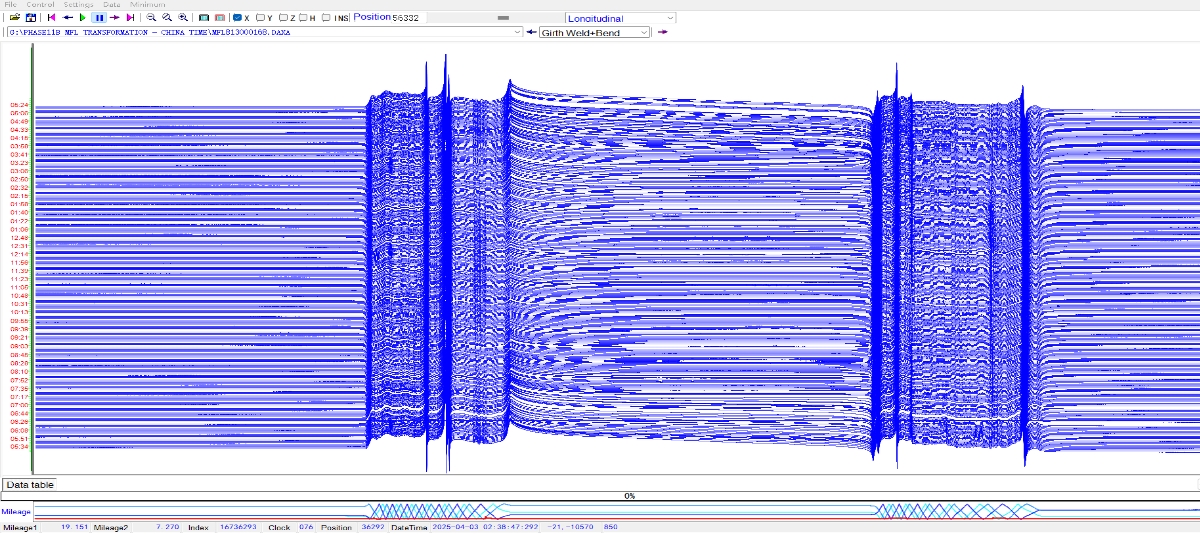This screenshot has width=1200, height=534.
Task: Select the 12:31 clock position label
Action: (19, 246)
